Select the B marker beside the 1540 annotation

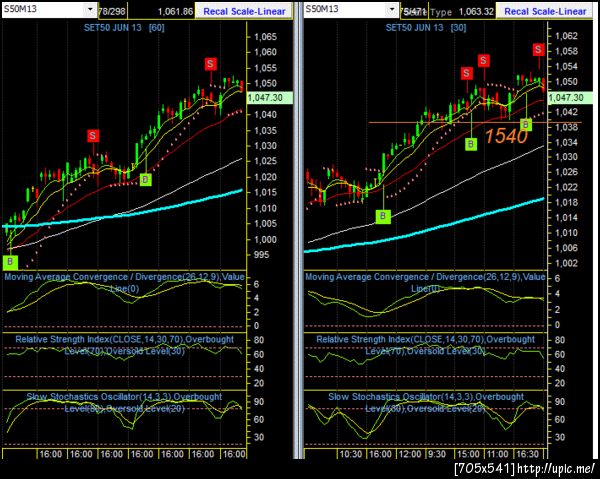click(526, 124)
